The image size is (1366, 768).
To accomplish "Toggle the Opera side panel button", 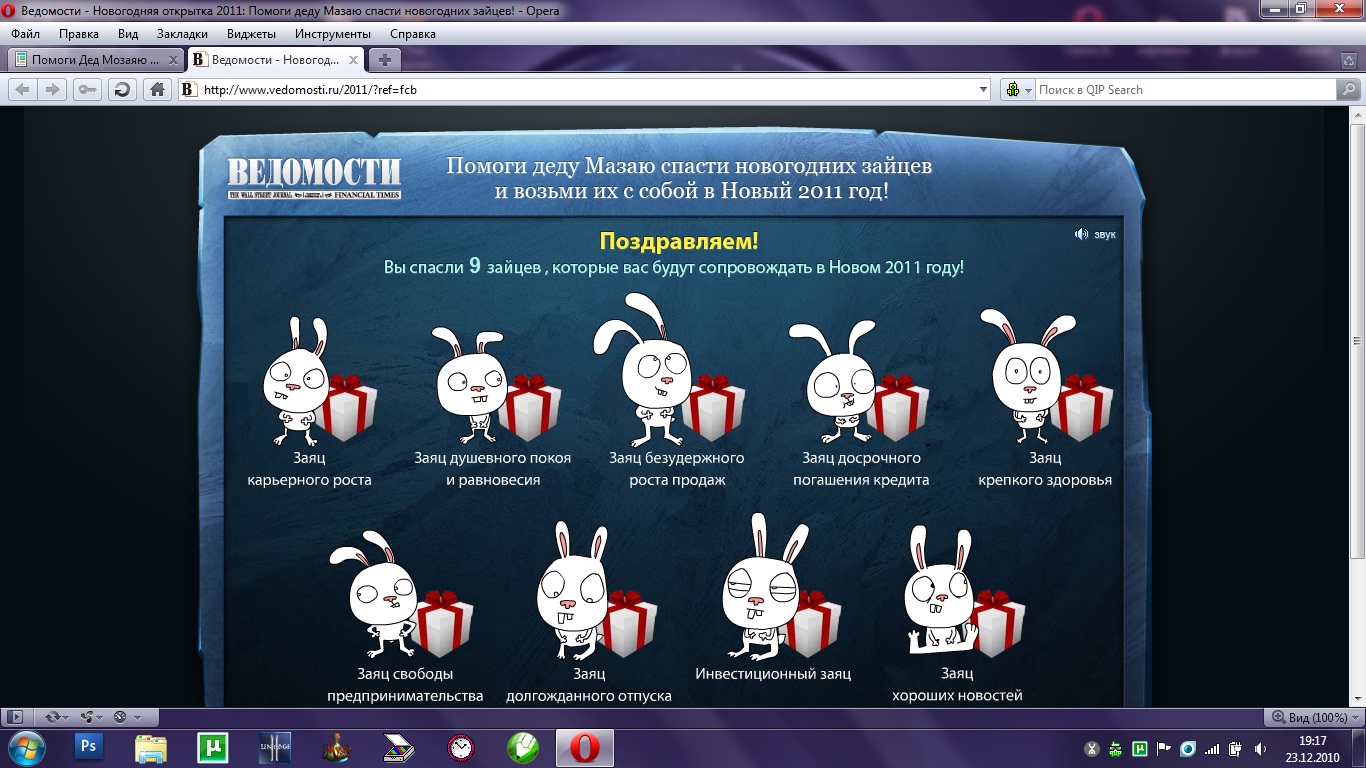I will pyautogui.click(x=14, y=717).
